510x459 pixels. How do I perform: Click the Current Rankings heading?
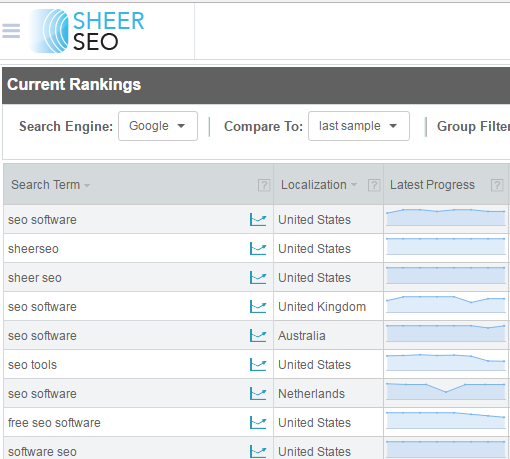[x=74, y=84]
